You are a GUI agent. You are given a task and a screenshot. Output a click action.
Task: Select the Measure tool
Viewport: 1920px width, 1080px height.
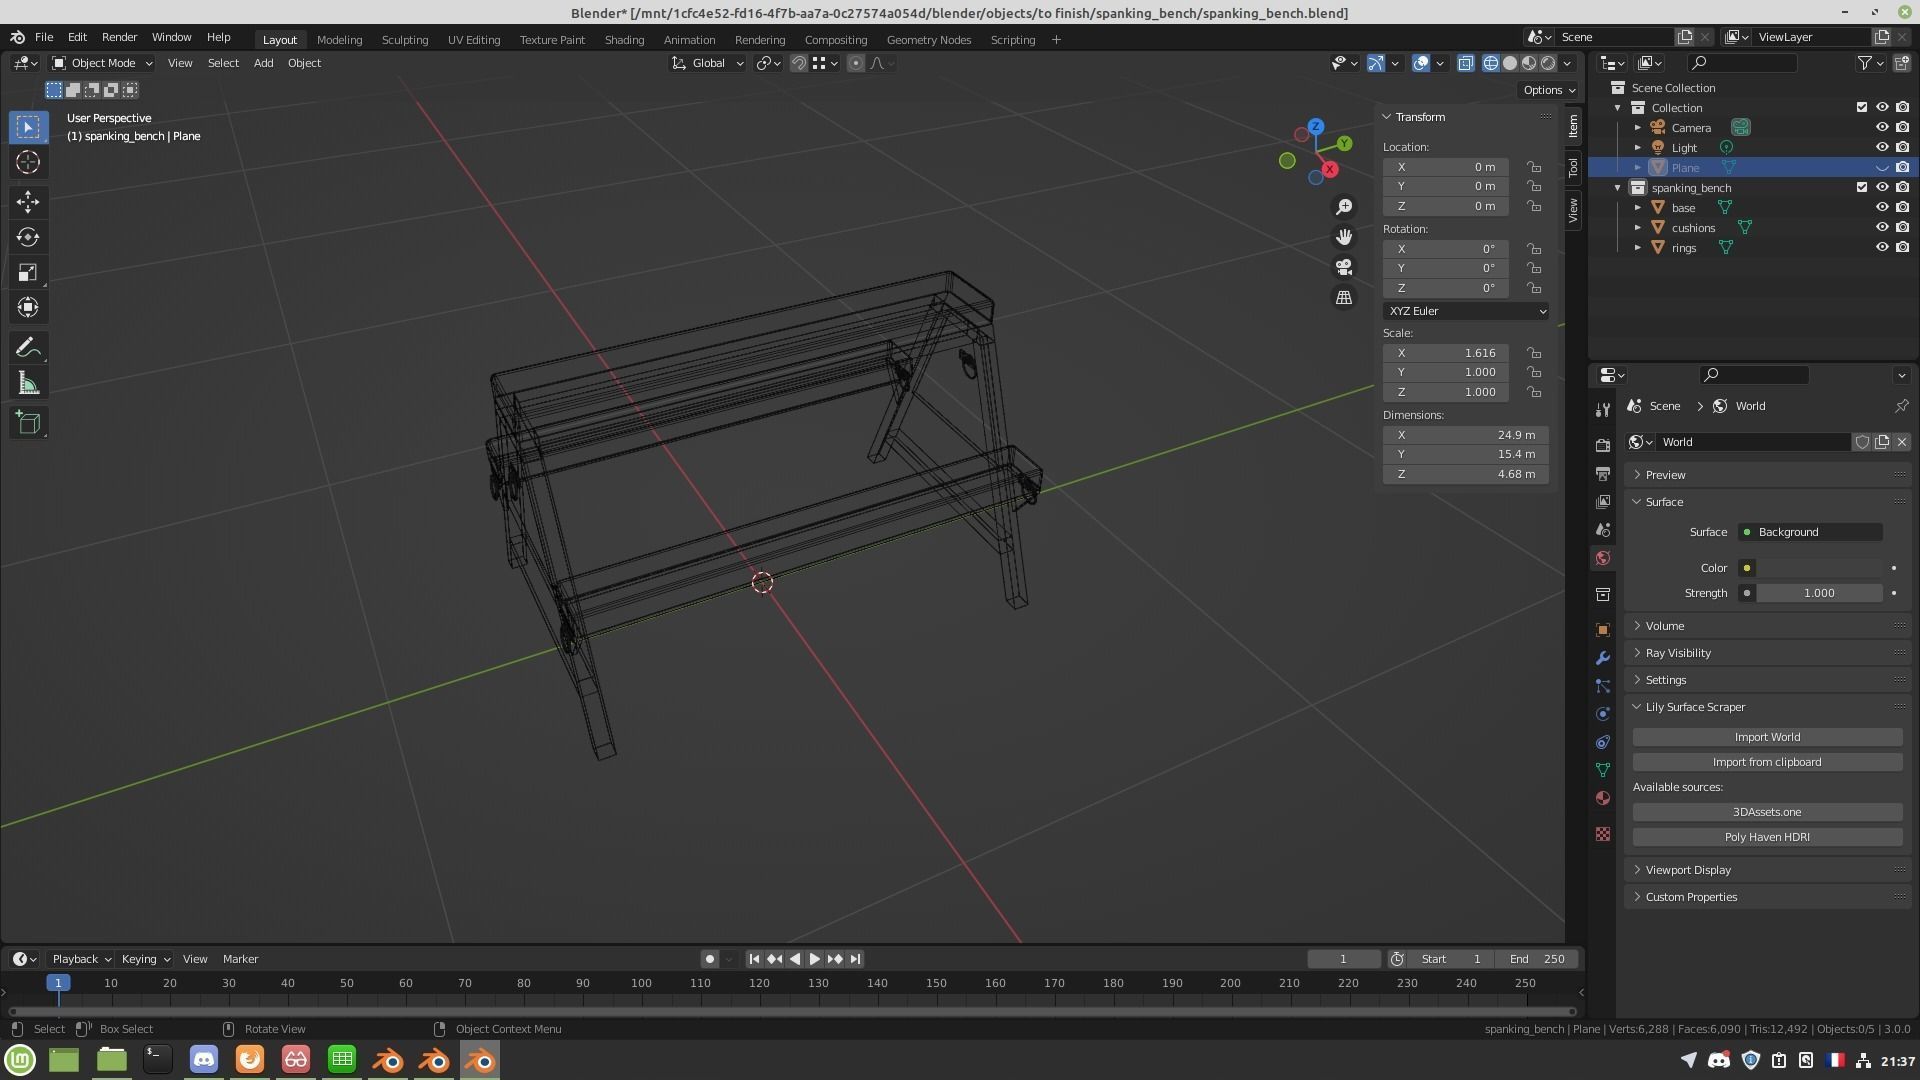(28, 384)
